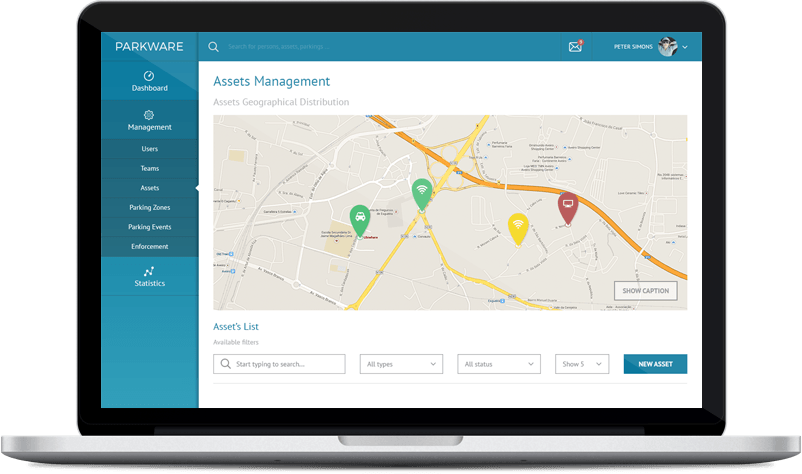
Task: Go to Users submenu item
Action: (x=149, y=149)
